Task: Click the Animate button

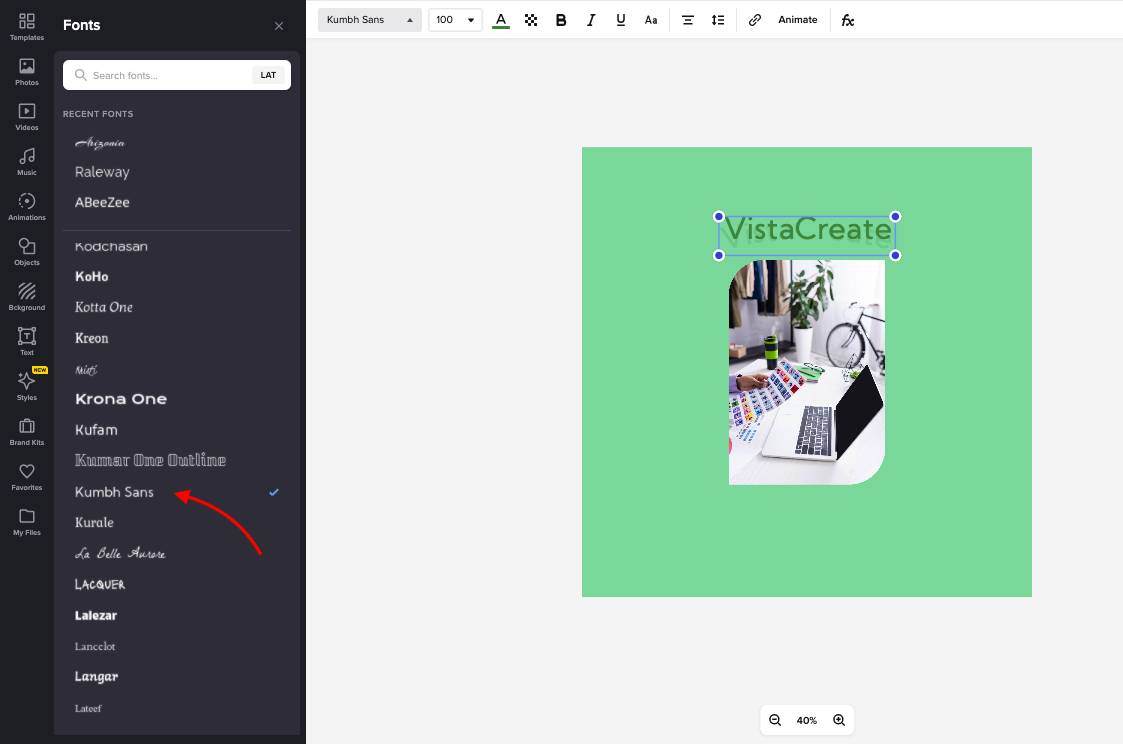Action: coord(797,20)
